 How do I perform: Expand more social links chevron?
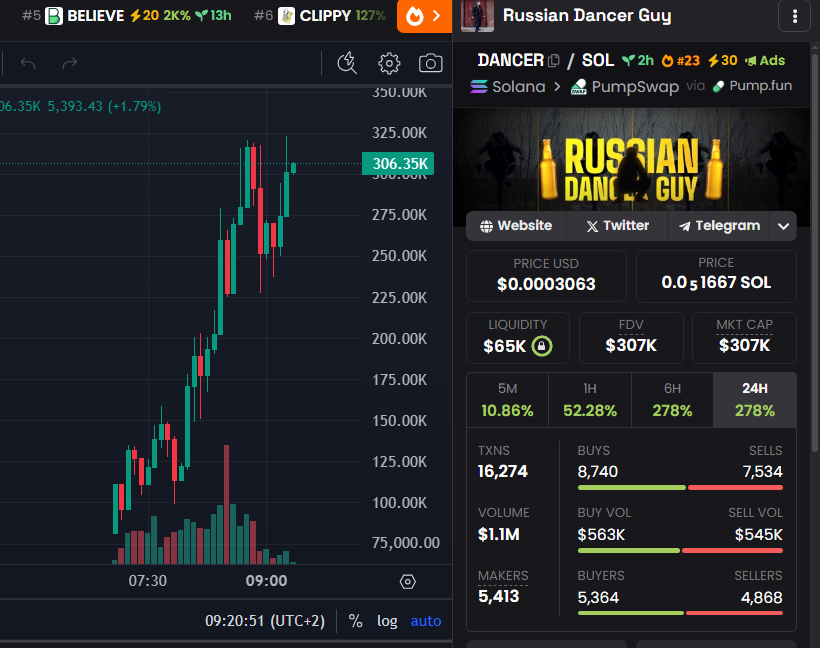pos(783,226)
